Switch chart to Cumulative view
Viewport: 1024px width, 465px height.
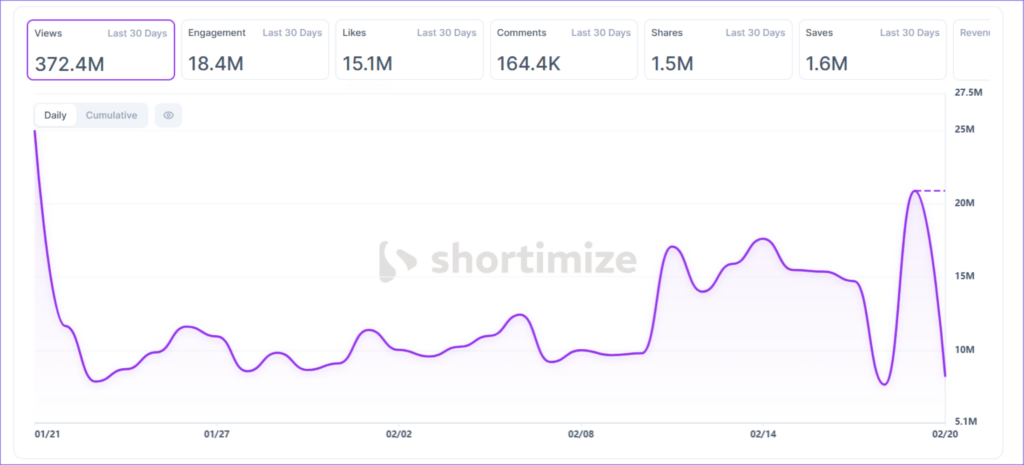[111, 115]
